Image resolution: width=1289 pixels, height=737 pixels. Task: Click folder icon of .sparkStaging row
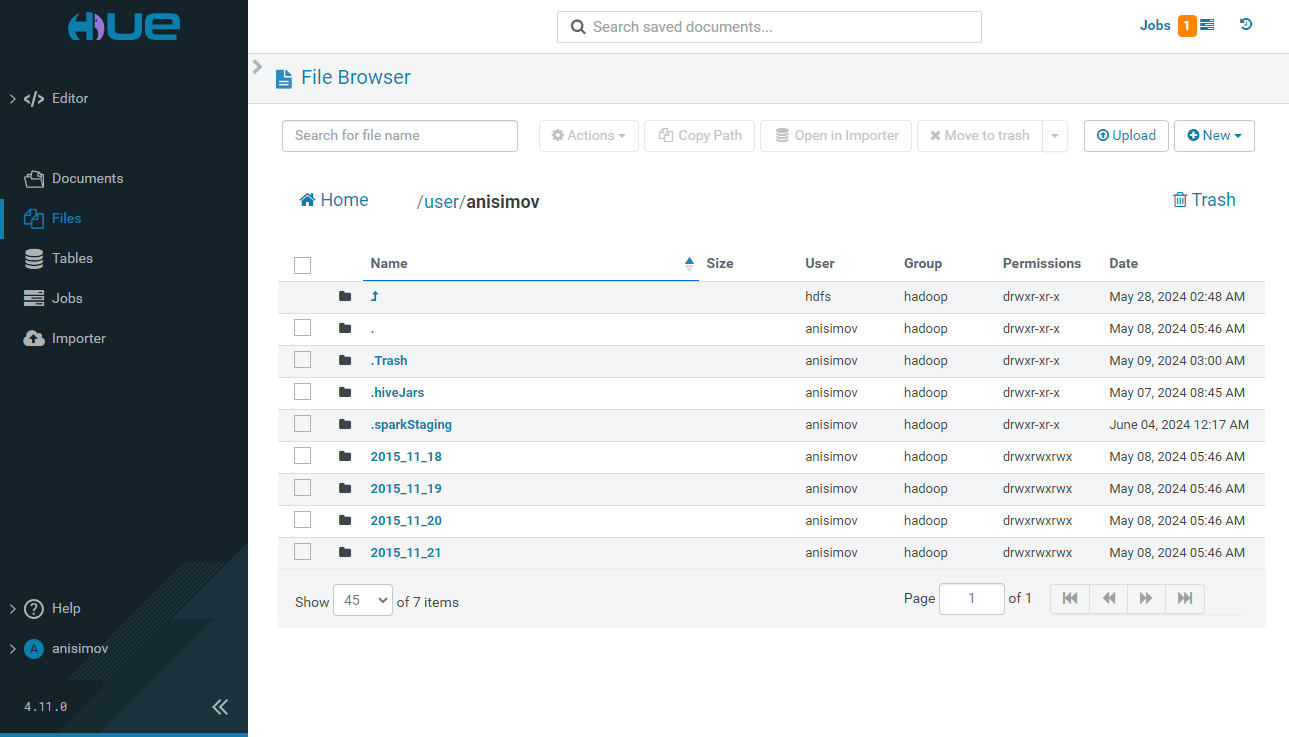[345, 424]
